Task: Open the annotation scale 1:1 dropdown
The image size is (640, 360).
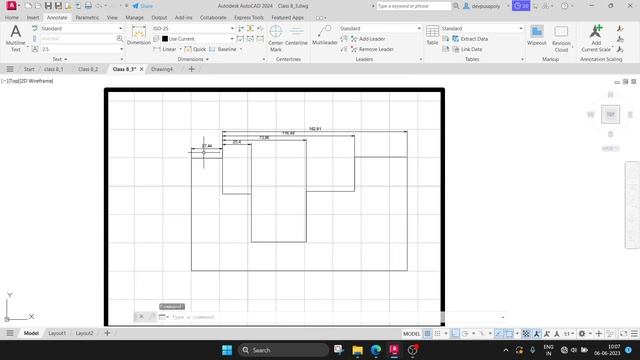Action: coord(569,333)
